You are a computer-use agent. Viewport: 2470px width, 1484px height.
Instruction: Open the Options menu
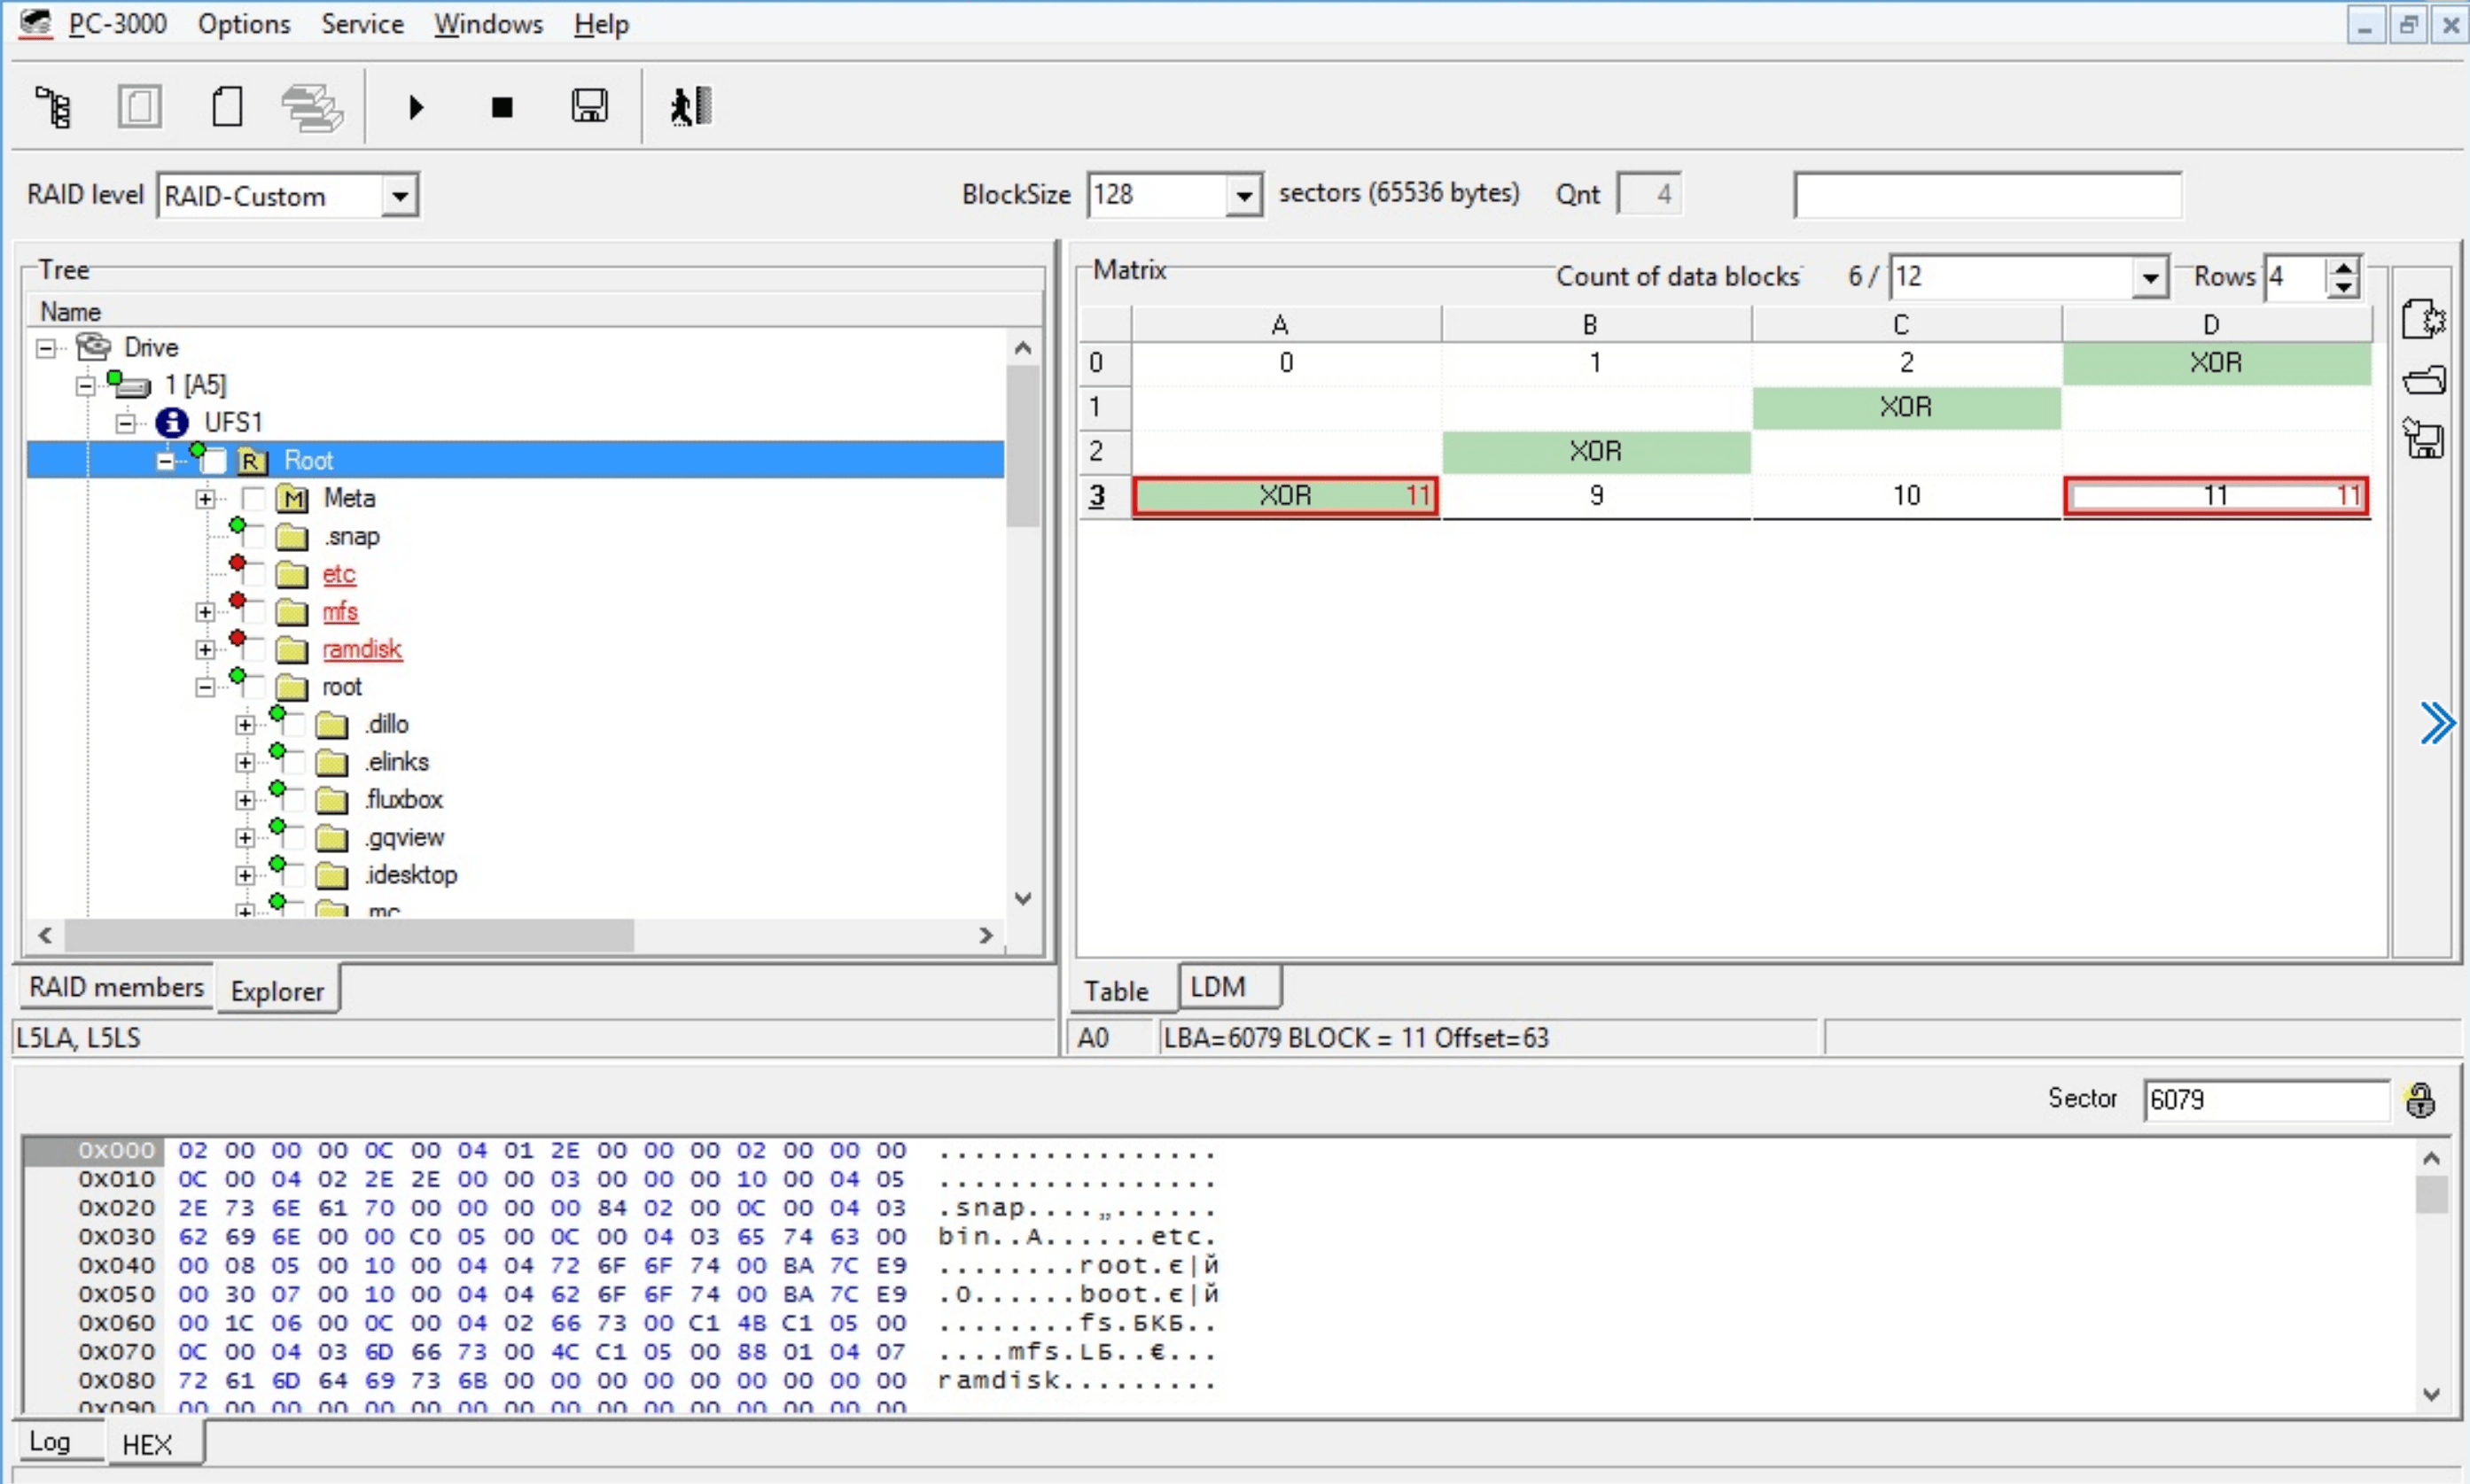pyautogui.click(x=244, y=24)
